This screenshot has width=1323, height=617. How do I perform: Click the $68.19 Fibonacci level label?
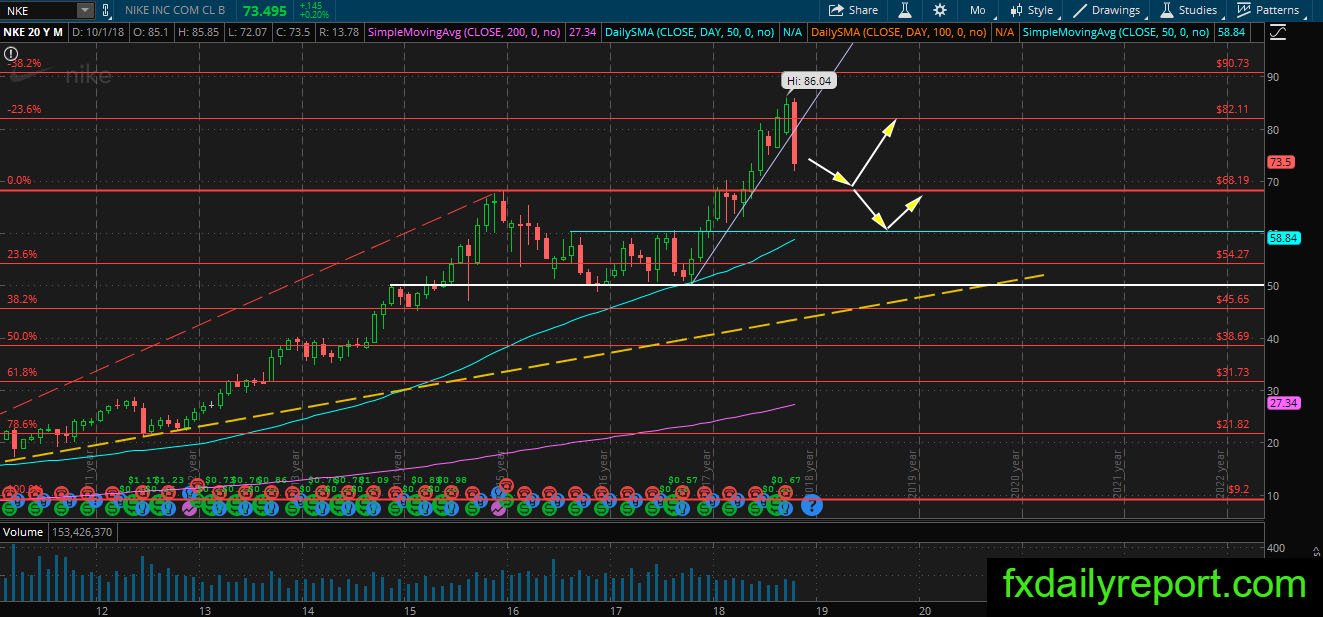pyautogui.click(x=1233, y=181)
